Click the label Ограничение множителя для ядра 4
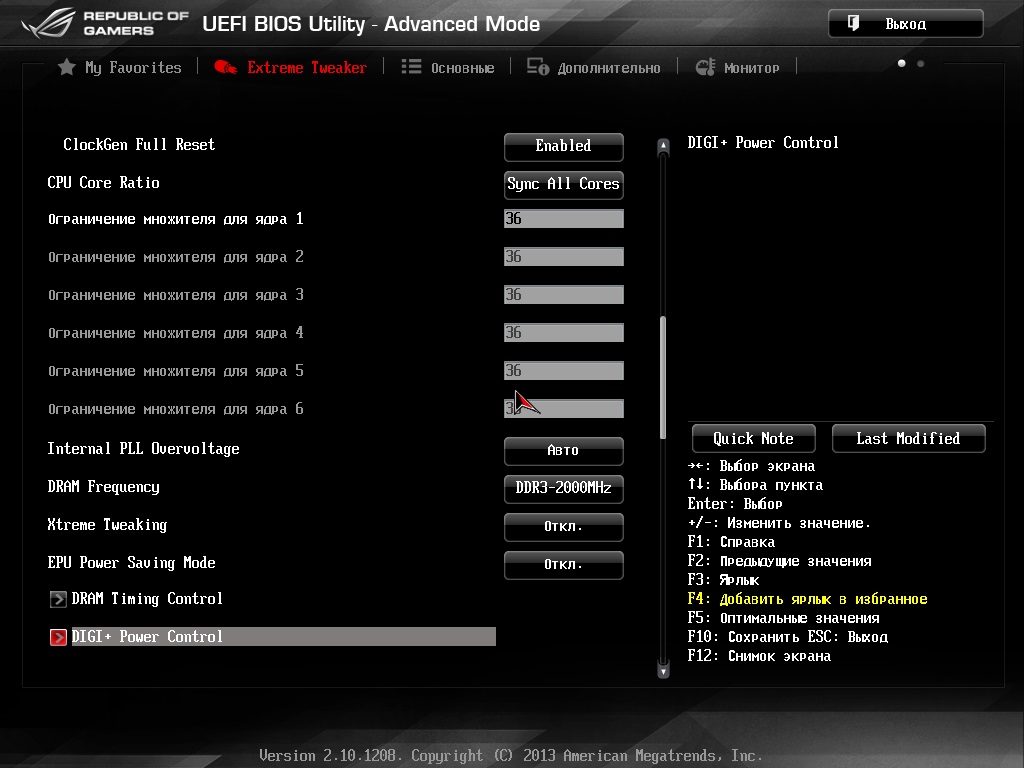Image resolution: width=1024 pixels, height=768 pixels. coord(176,332)
